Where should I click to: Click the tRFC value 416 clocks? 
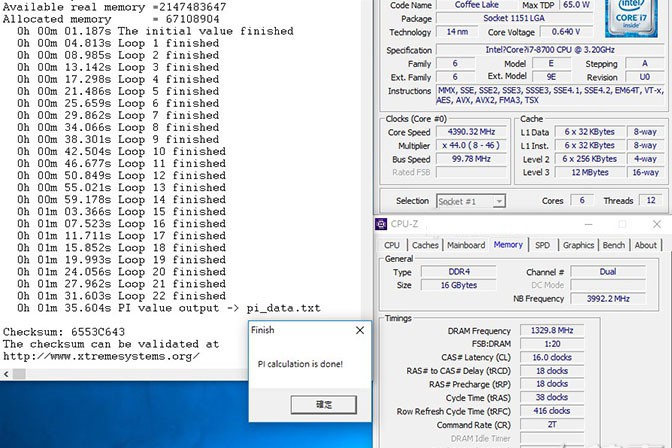[552, 411]
